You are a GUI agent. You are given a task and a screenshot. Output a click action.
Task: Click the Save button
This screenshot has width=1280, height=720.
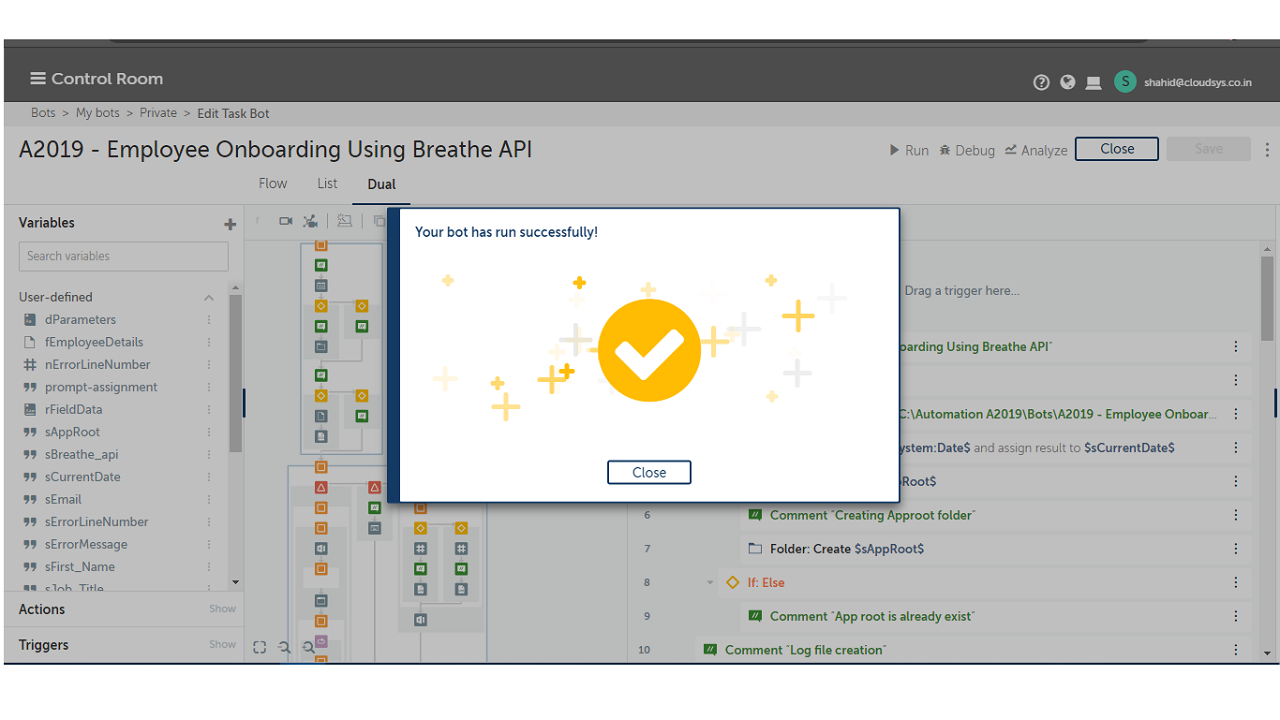tap(1208, 149)
